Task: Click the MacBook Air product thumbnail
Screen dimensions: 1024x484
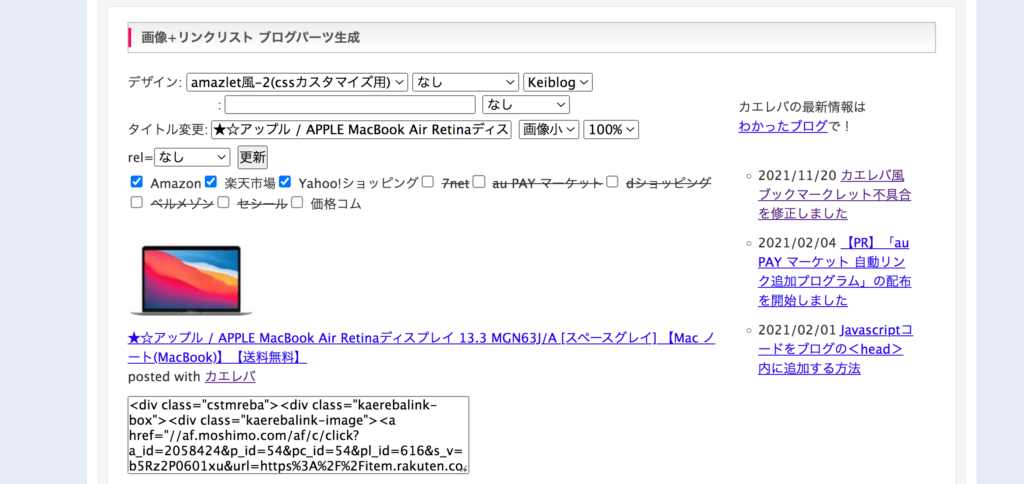Action: 191,280
